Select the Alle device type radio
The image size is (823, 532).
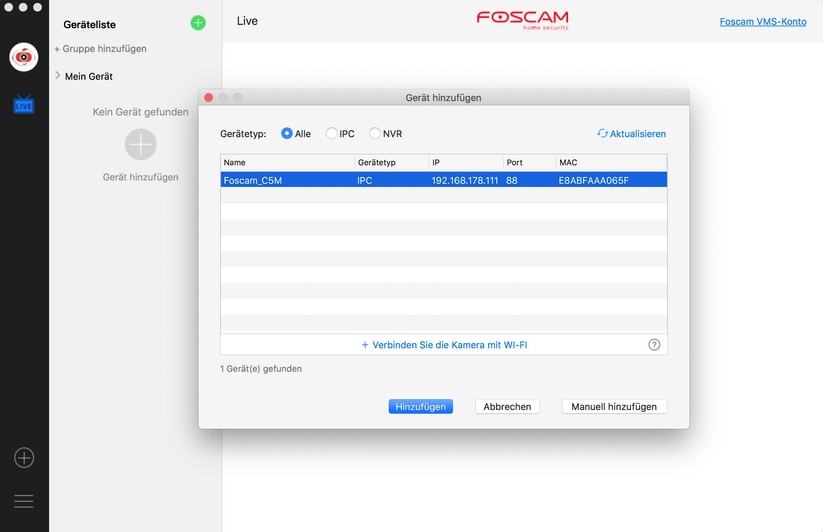pos(287,133)
